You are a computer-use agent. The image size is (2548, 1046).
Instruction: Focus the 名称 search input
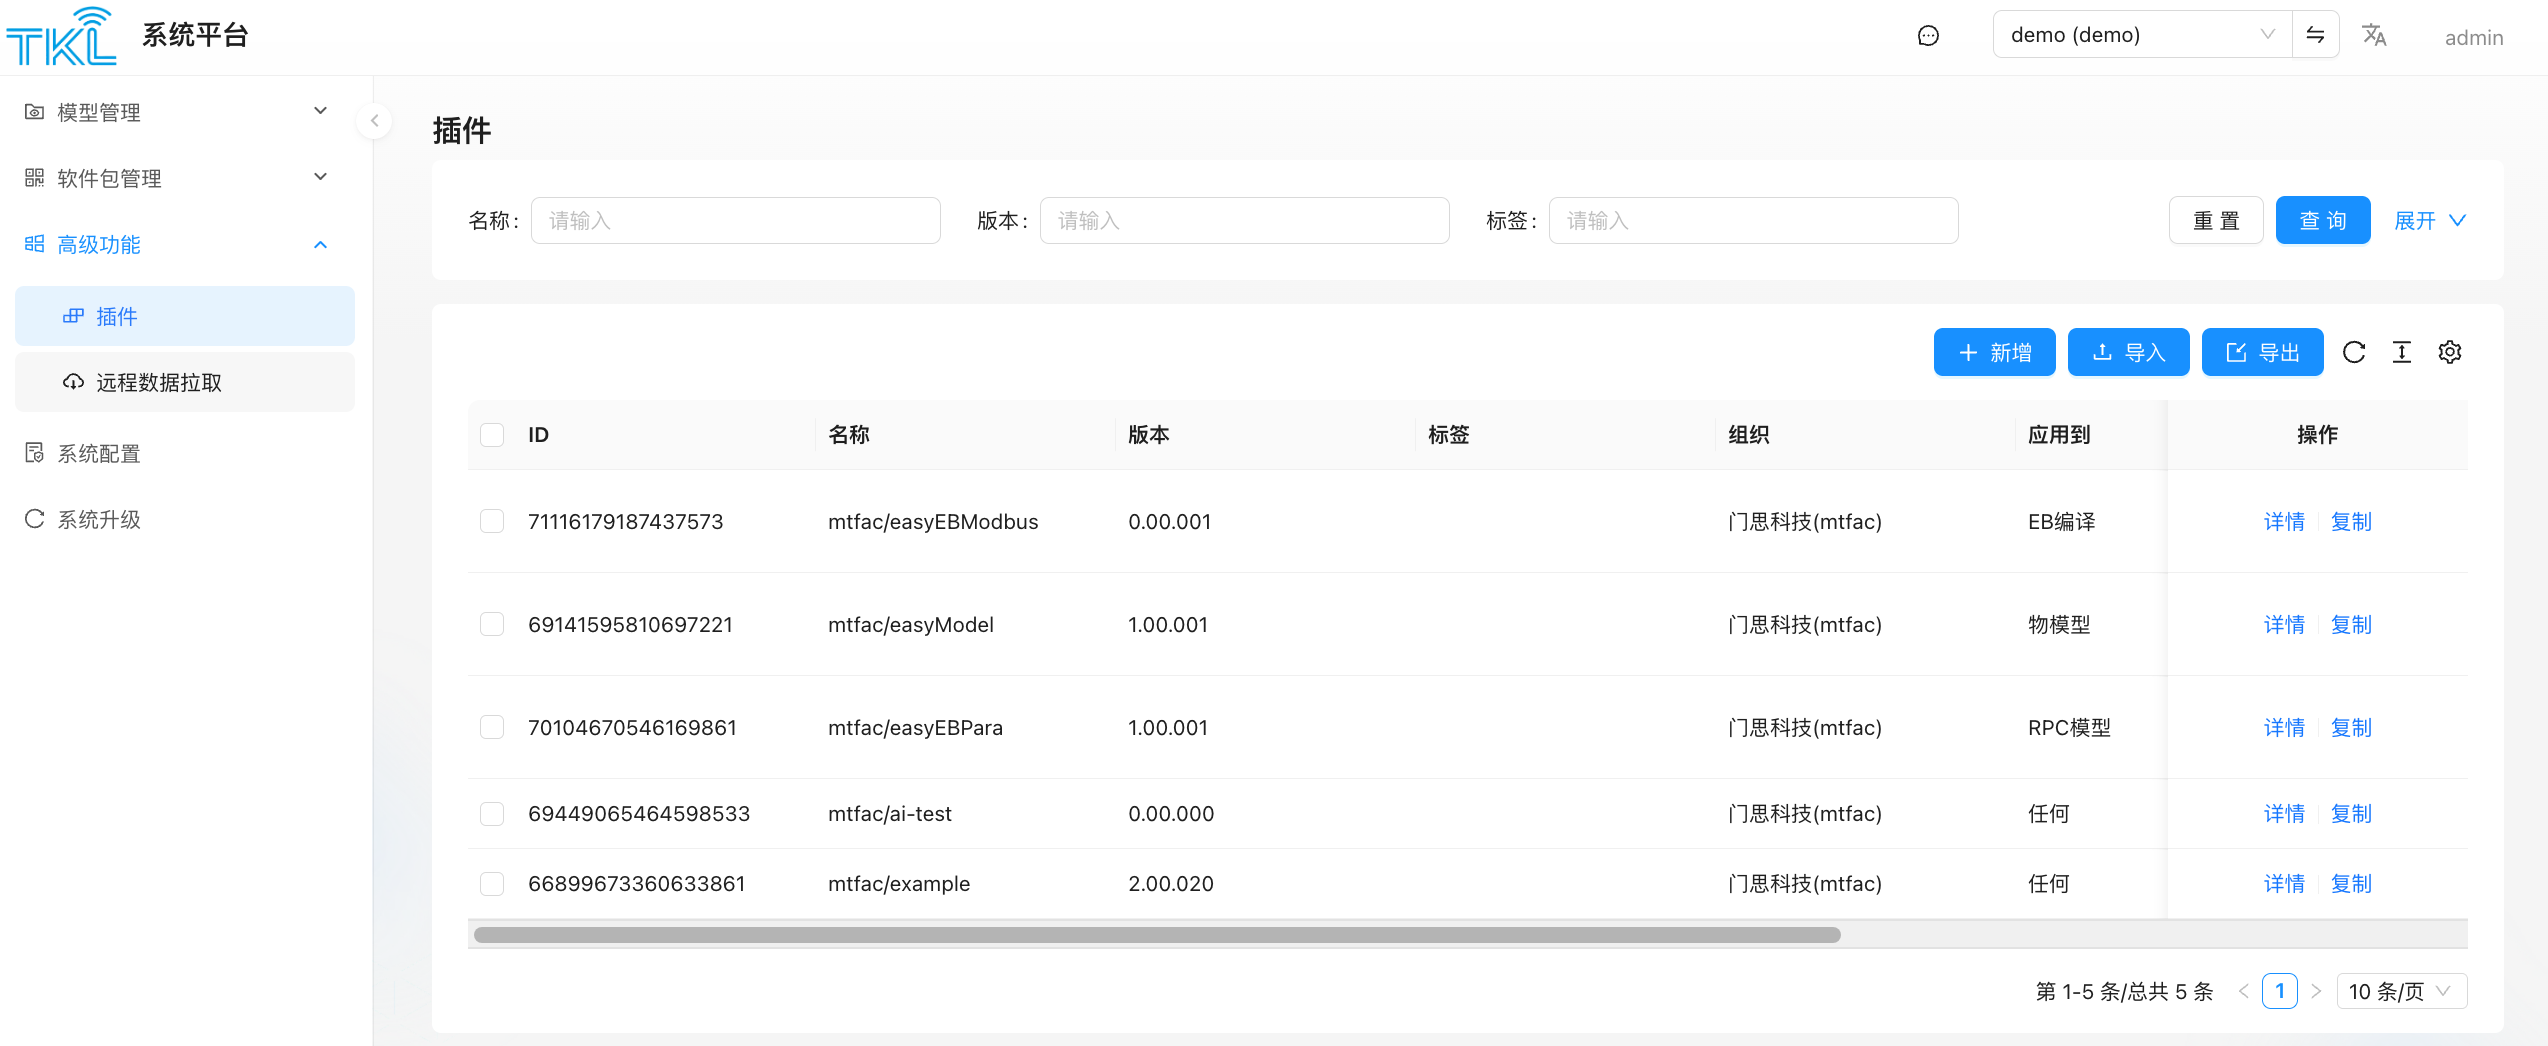coord(735,220)
